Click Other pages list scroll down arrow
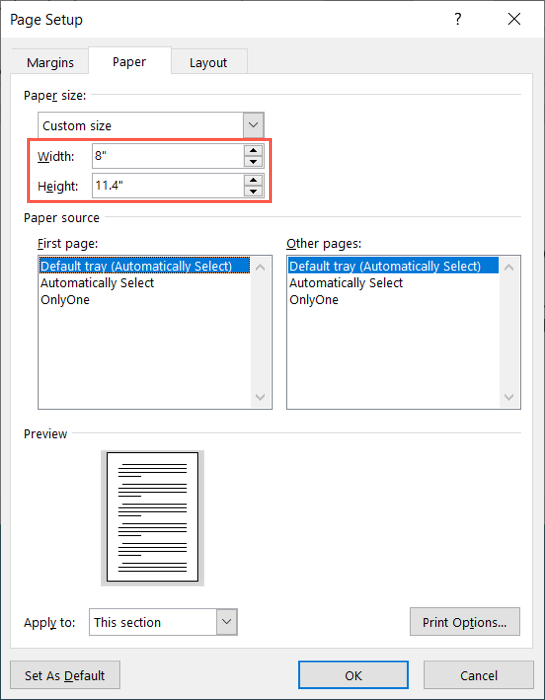The width and height of the screenshot is (545, 700). pos(509,397)
